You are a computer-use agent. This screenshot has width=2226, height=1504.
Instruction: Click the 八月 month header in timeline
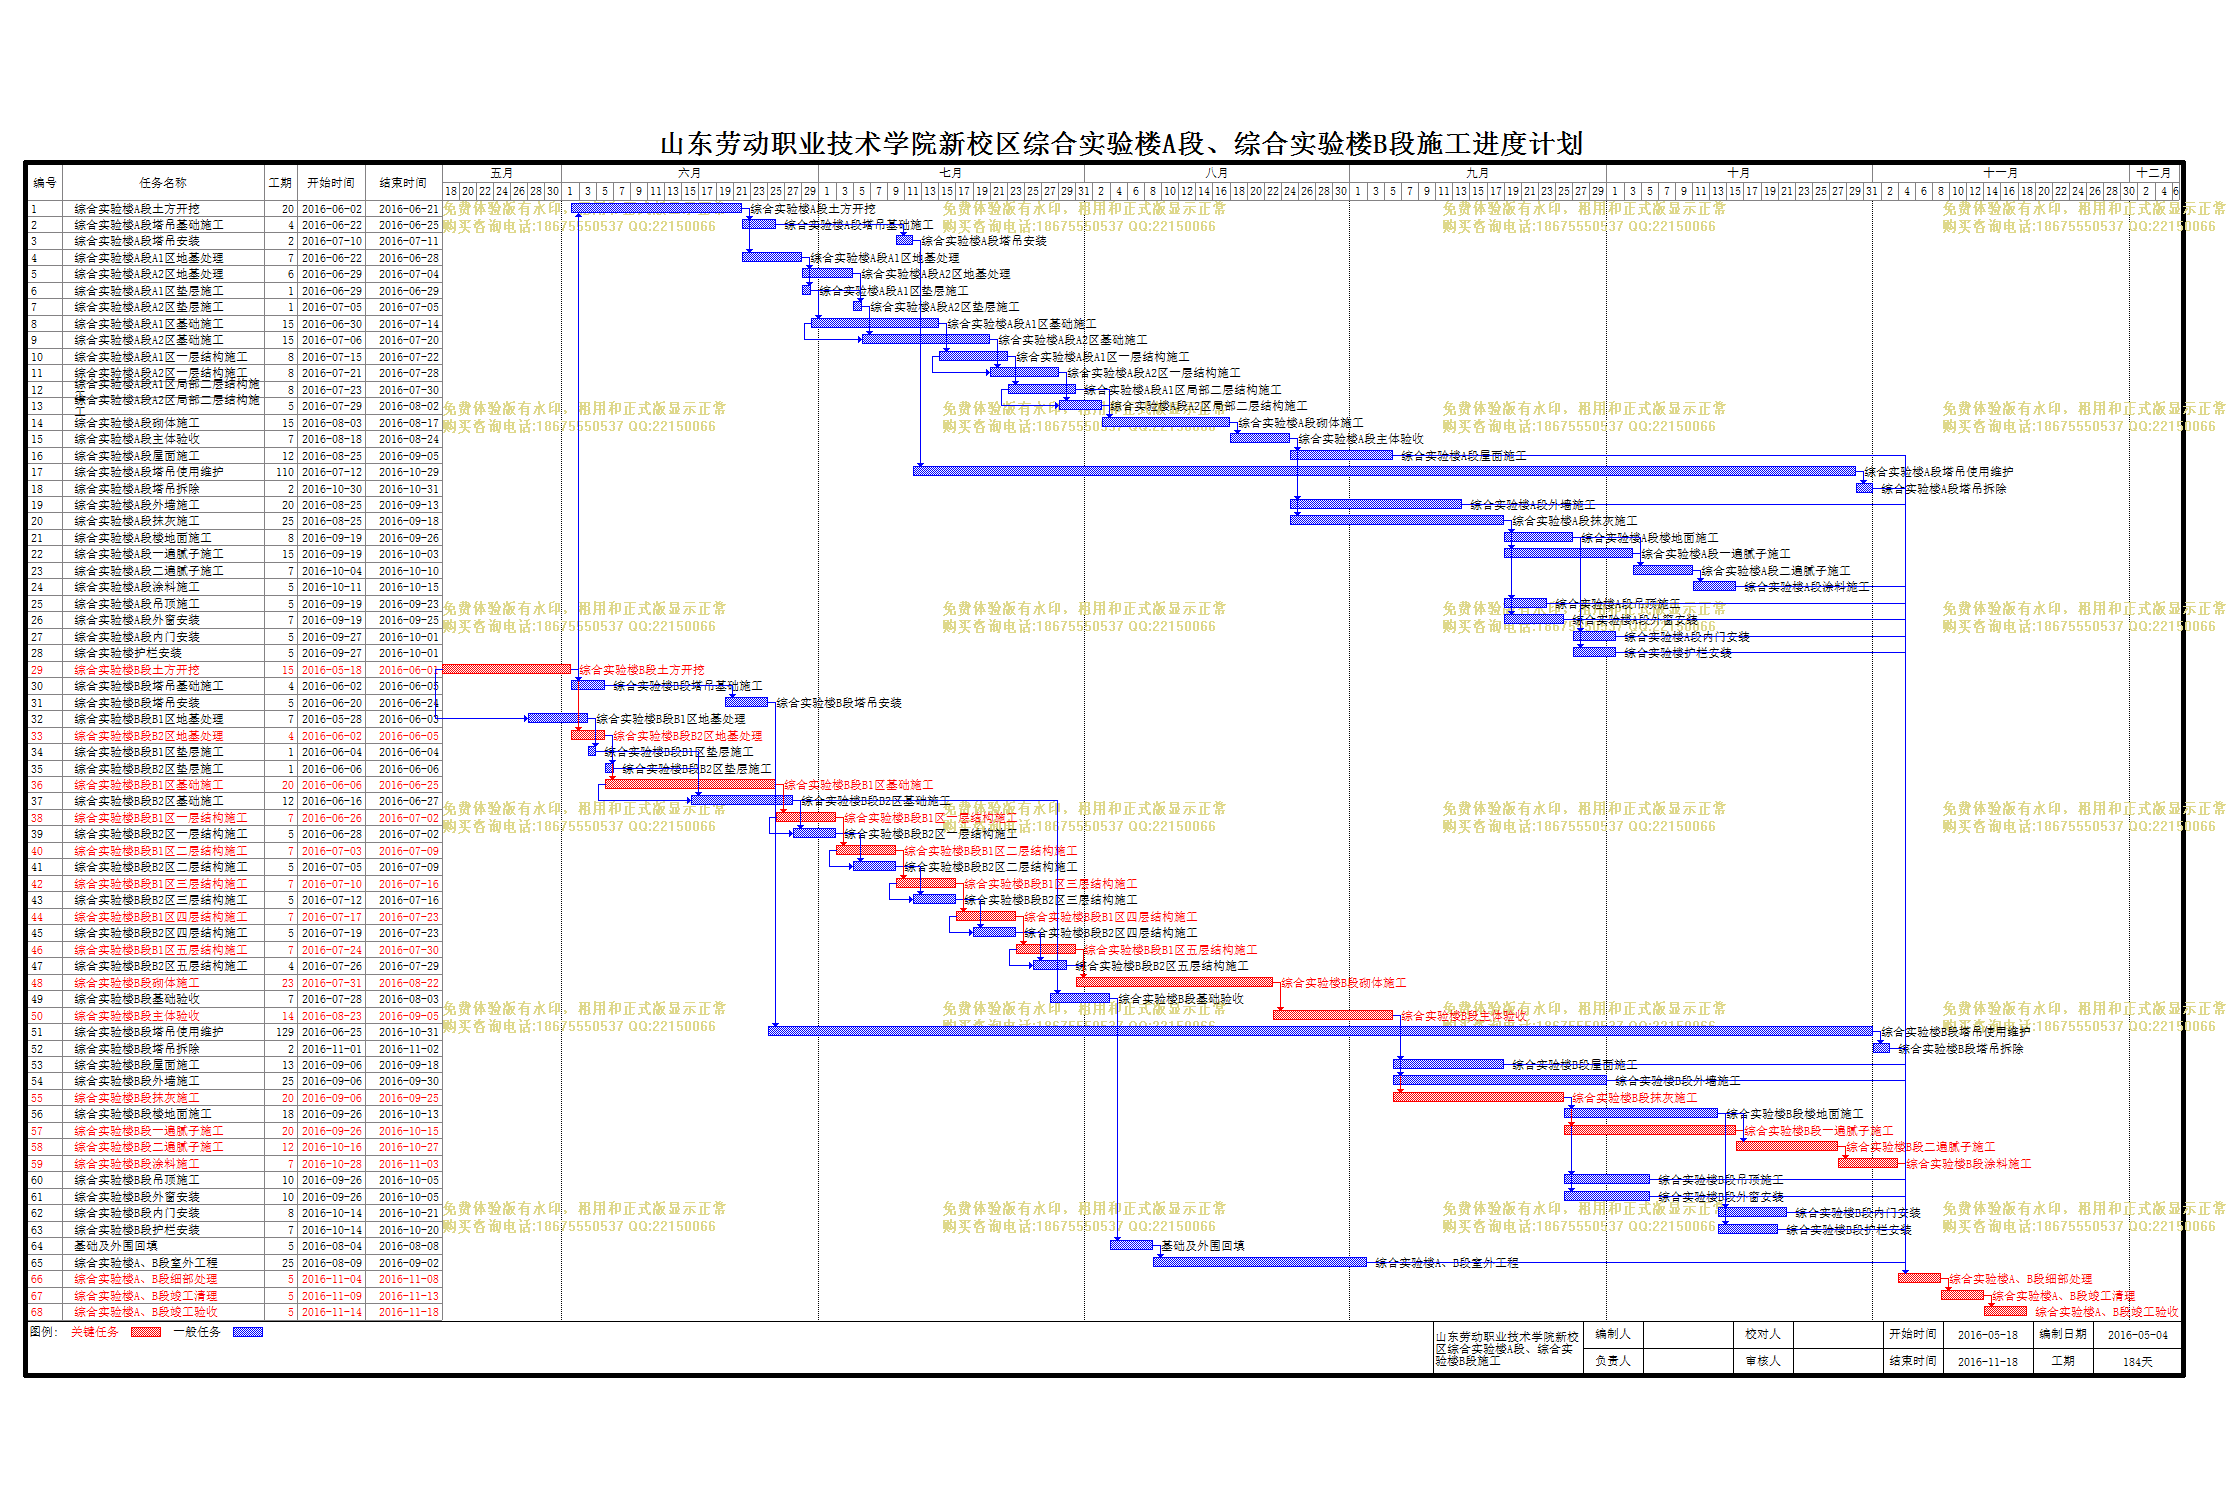(1216, 173)
